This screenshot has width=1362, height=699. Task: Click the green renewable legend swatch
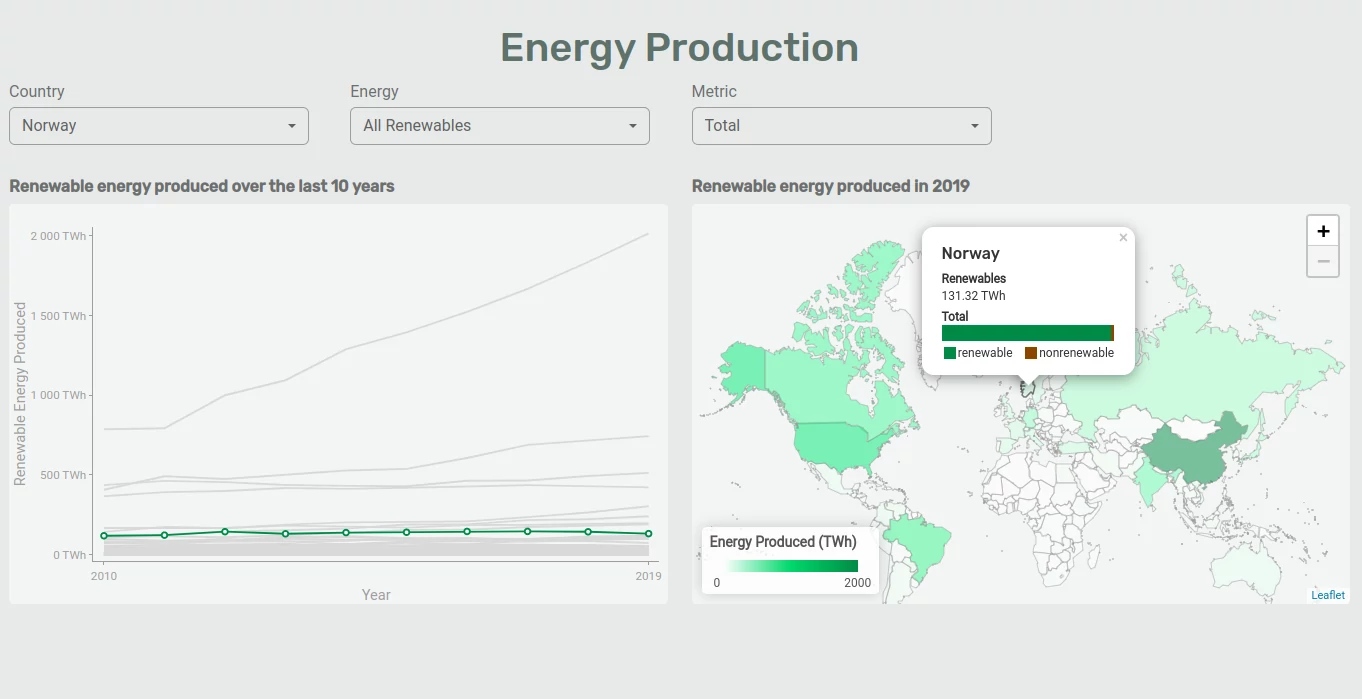click(x=950, y=353)
